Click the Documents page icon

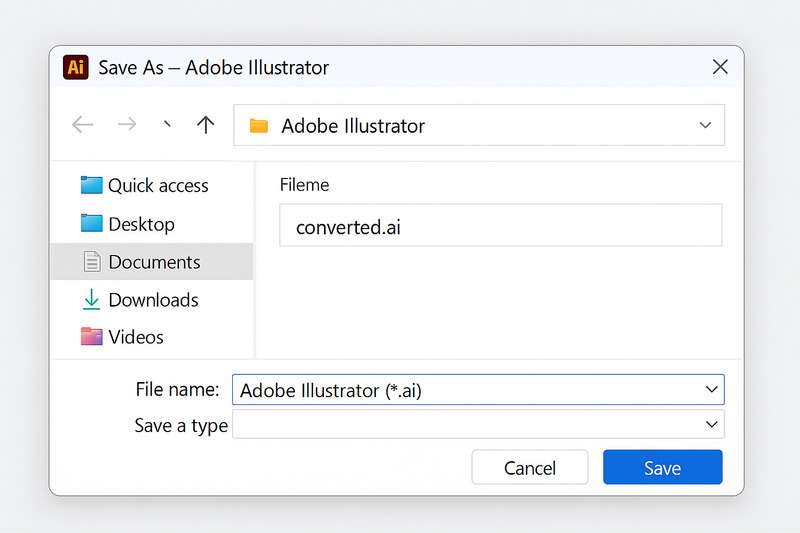point(92,262)
